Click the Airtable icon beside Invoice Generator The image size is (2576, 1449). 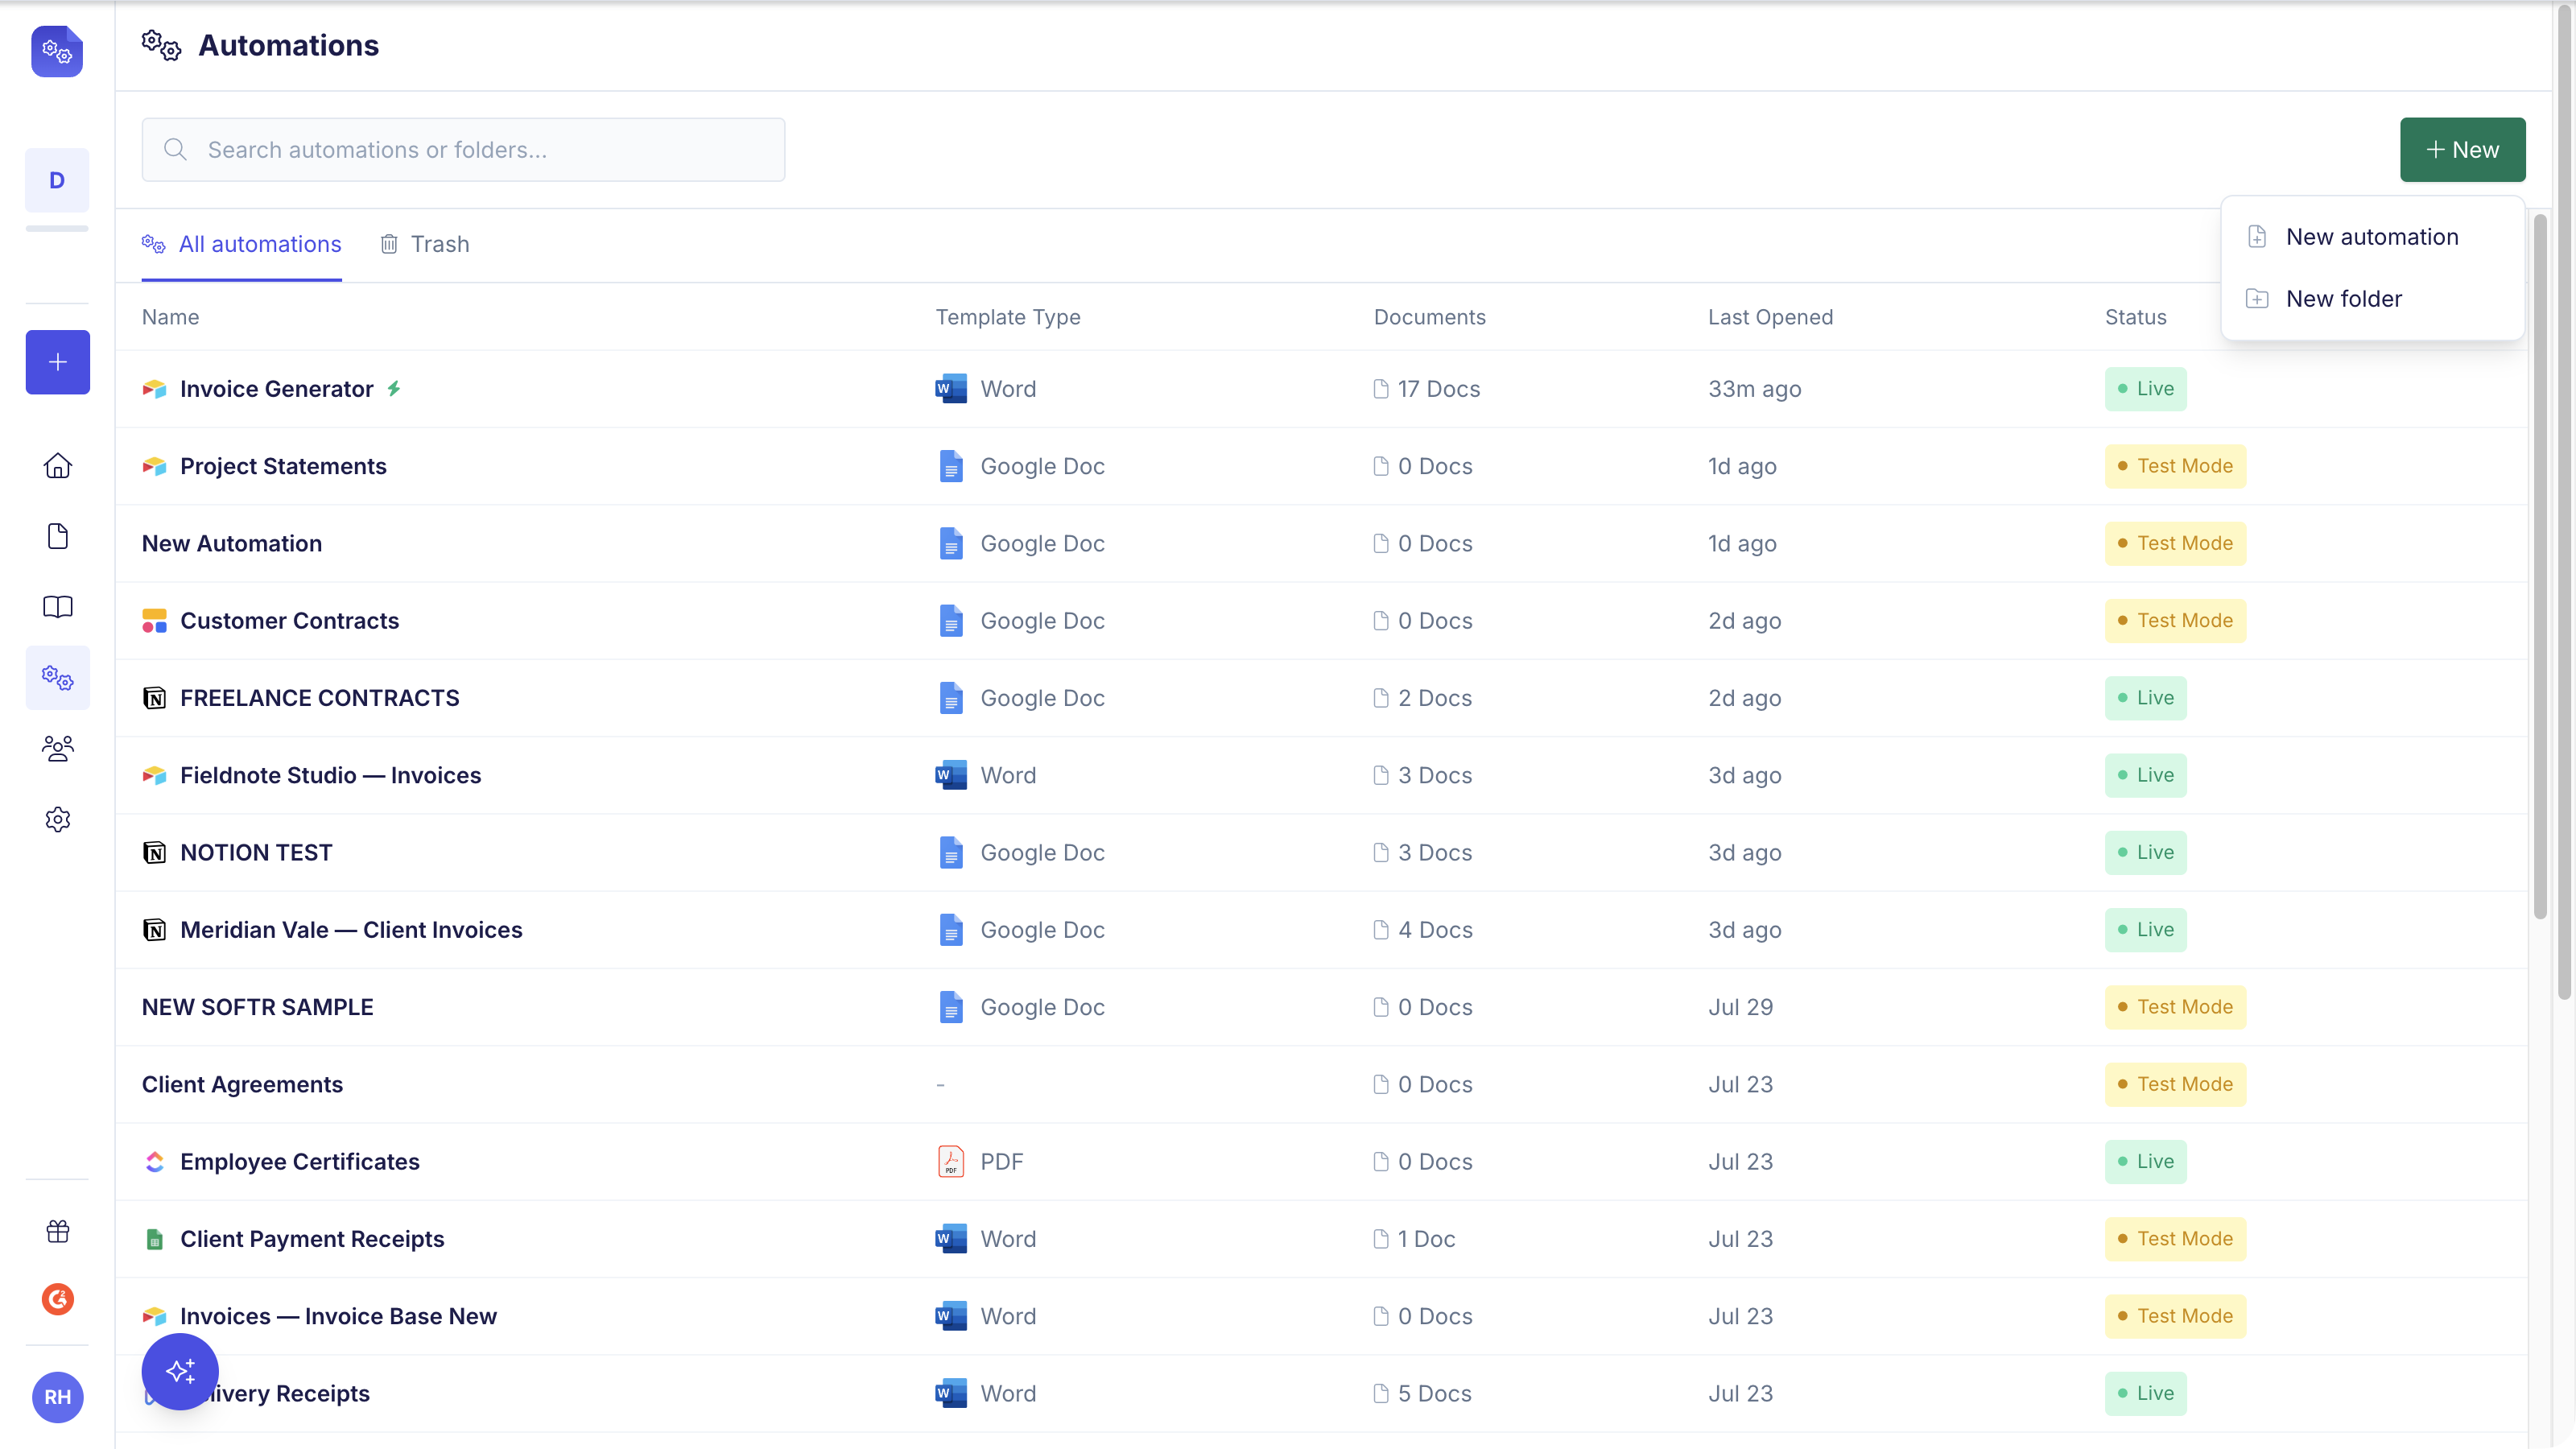point(154,389)
